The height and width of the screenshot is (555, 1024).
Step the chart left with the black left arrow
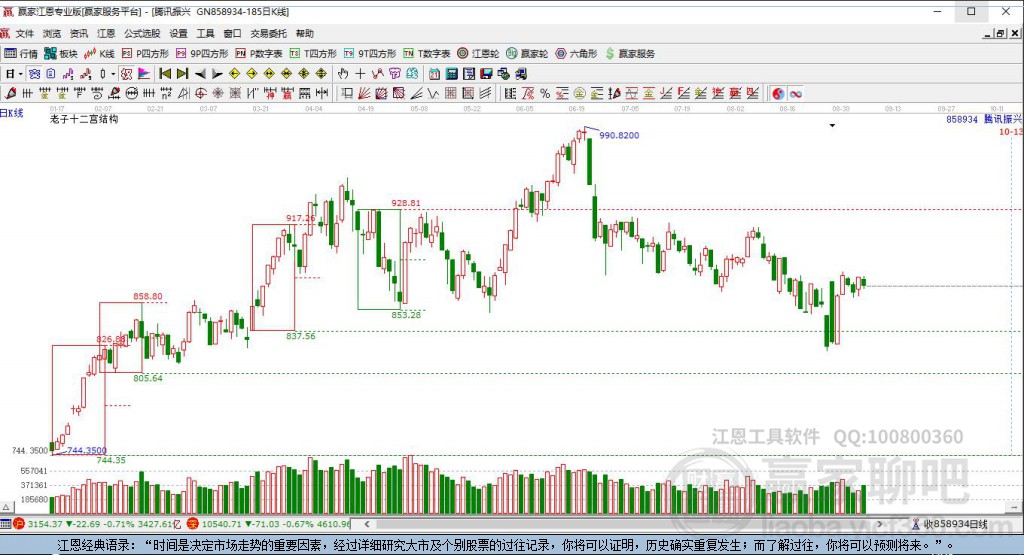(200, 74)
